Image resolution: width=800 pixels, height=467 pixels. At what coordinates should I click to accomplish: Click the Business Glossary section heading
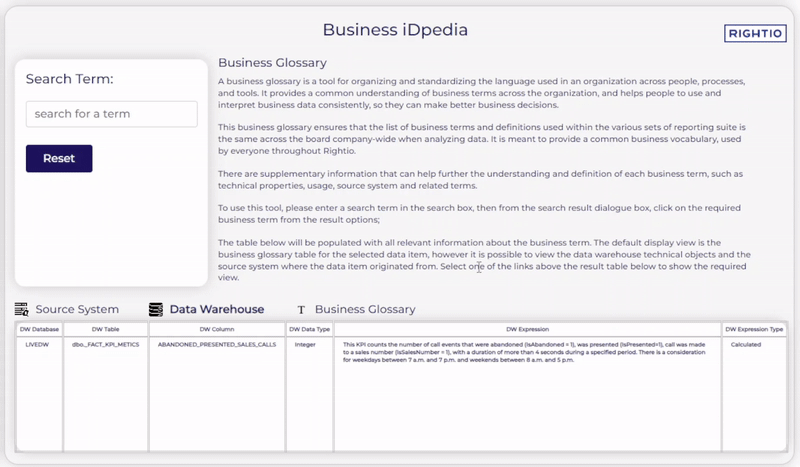pyautogui.click(x=272, y=63)
